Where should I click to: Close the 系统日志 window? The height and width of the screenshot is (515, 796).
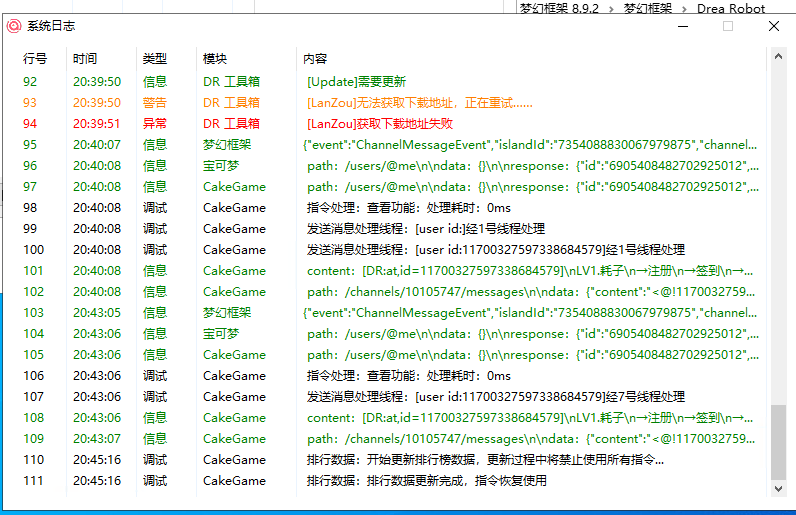[774, 26]
